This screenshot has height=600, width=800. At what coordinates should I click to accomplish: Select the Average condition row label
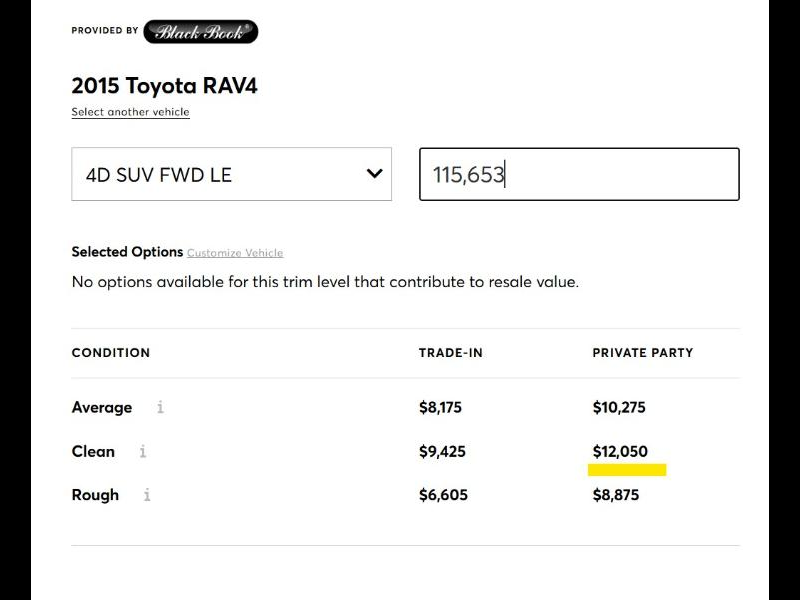[x=101, y=408]
